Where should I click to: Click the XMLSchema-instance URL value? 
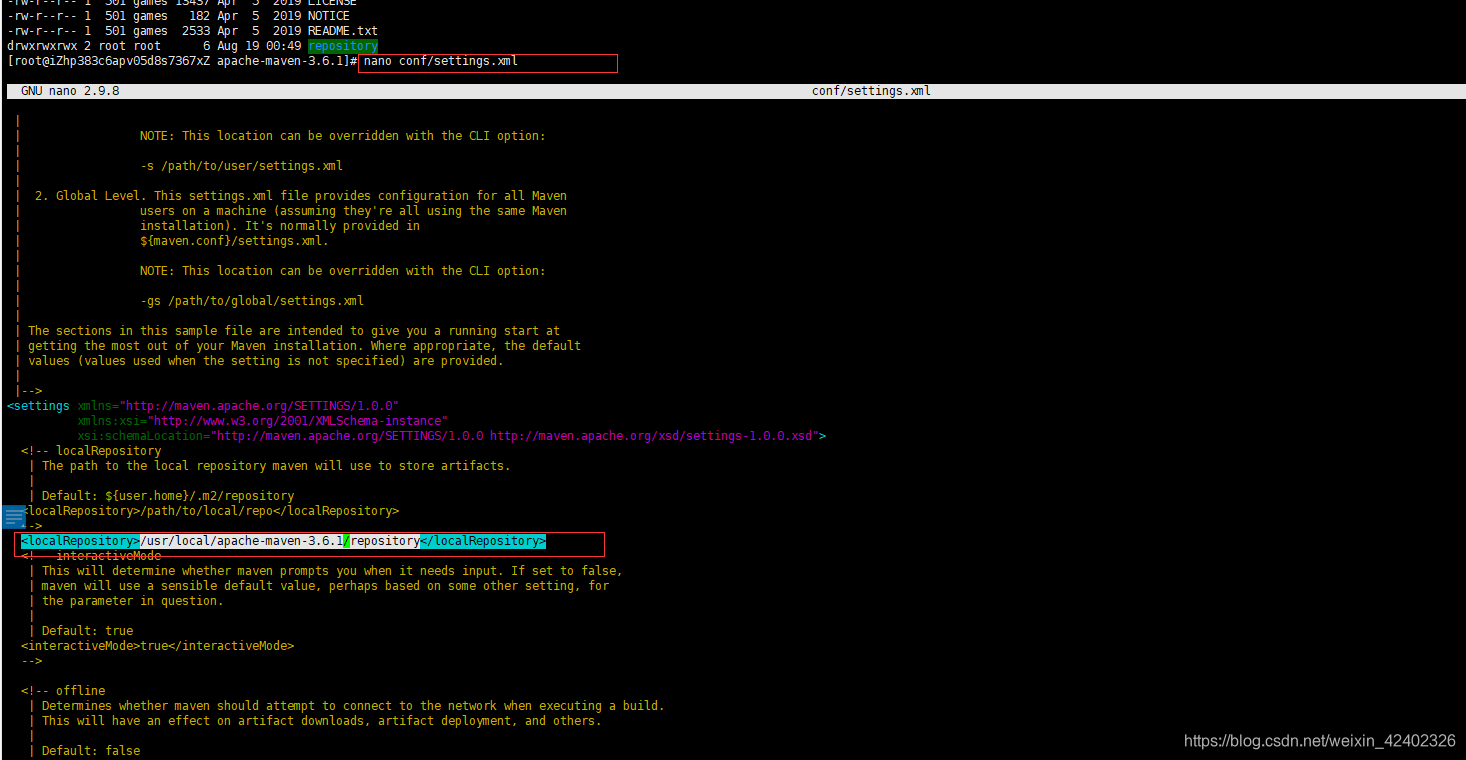coord(299,421)
